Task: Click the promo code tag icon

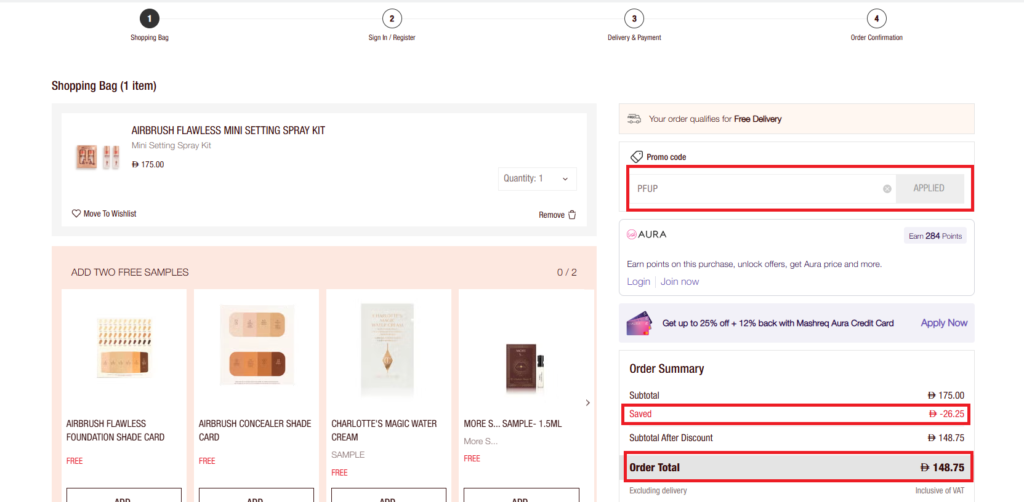Action: 636,157
